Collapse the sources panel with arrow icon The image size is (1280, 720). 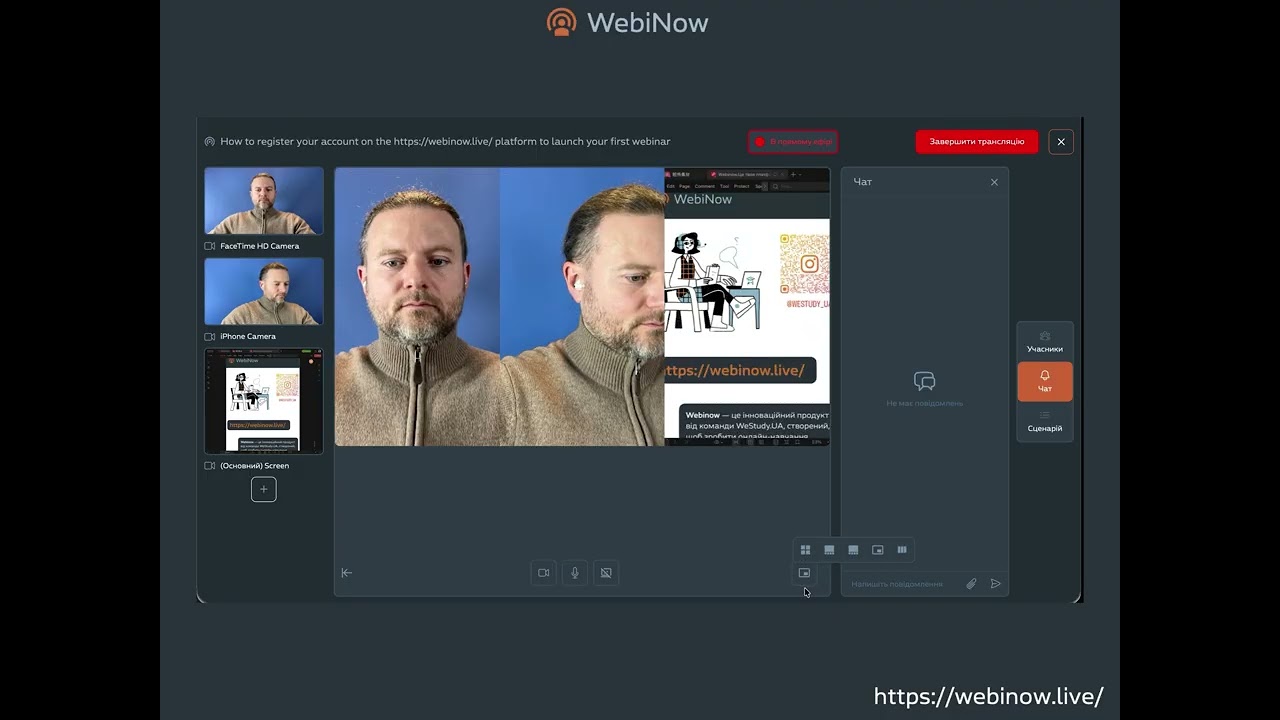pos(347,573)
